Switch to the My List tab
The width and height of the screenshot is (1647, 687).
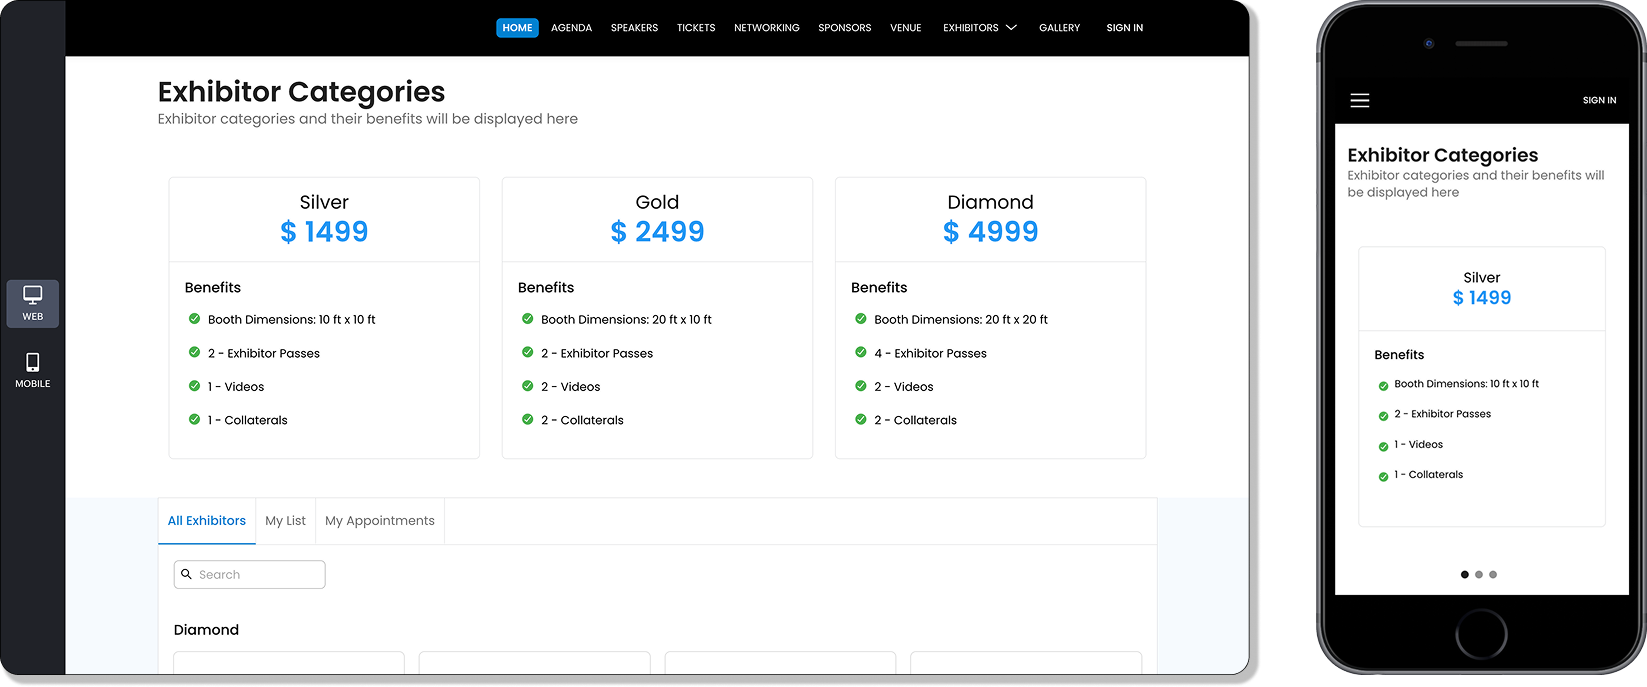click(285, 521)
